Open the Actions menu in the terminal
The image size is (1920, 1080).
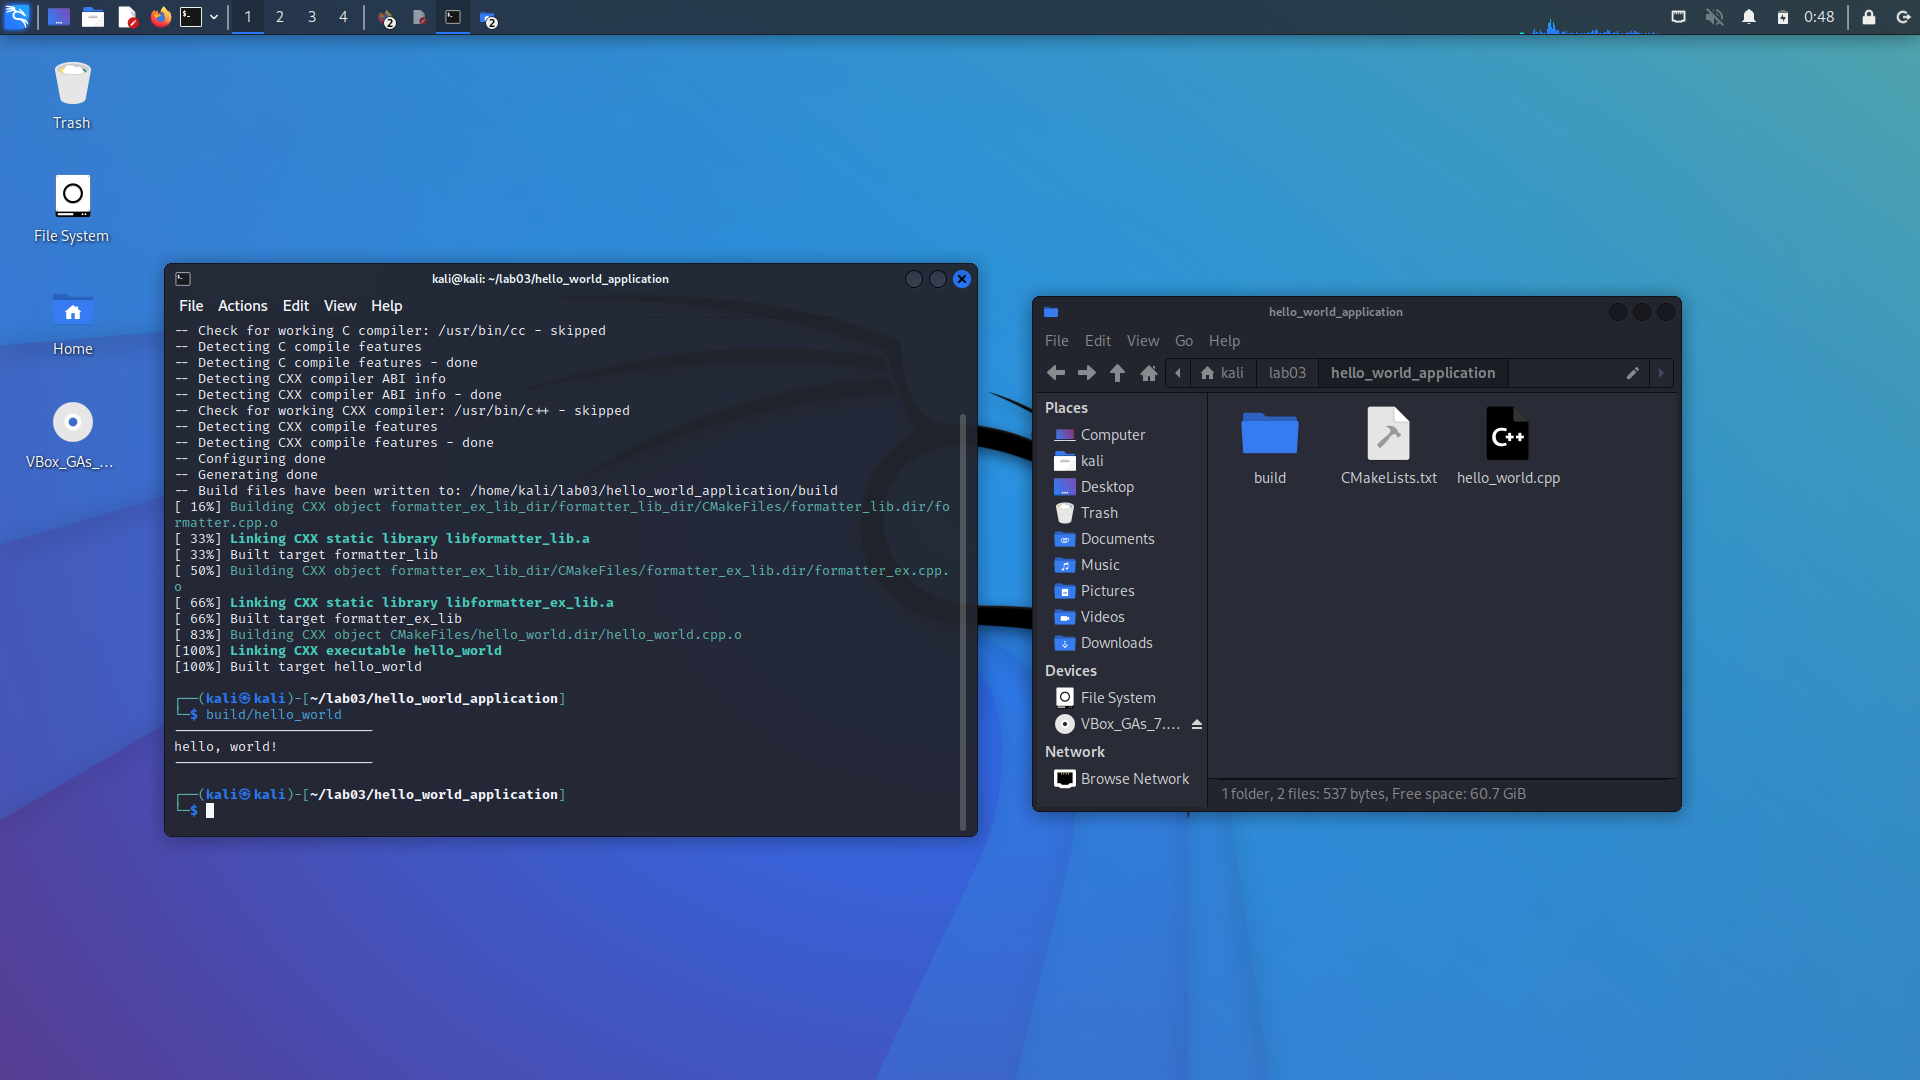click(242, 306)
